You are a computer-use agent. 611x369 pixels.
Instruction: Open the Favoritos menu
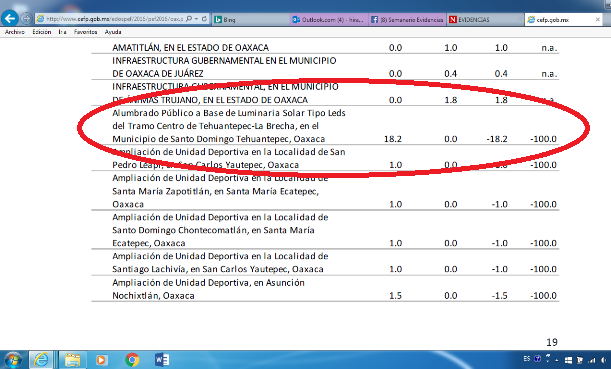(x=85, y=32)
